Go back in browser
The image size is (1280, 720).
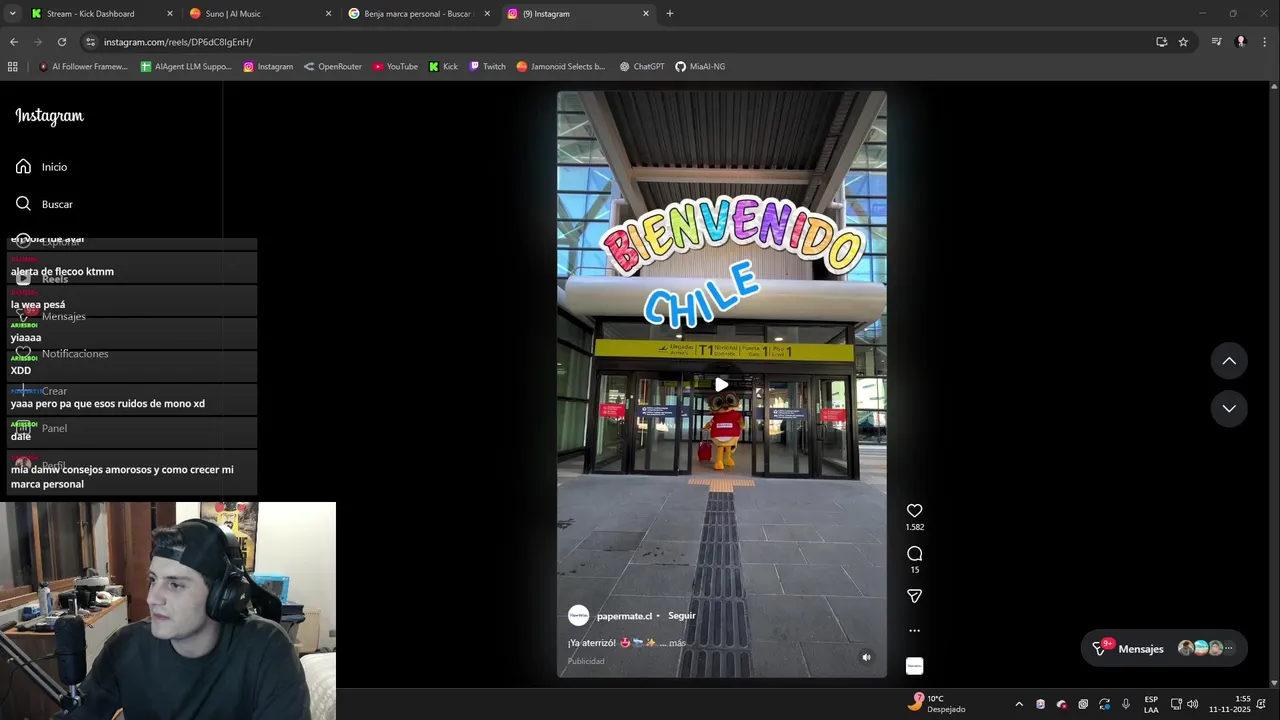[x=14, y=42]
